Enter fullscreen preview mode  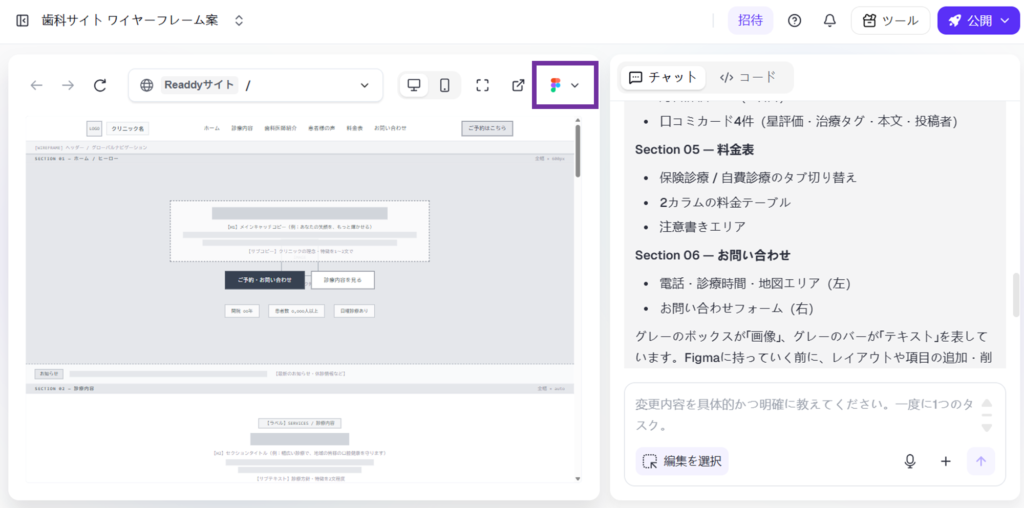click(x=482, y=85)
